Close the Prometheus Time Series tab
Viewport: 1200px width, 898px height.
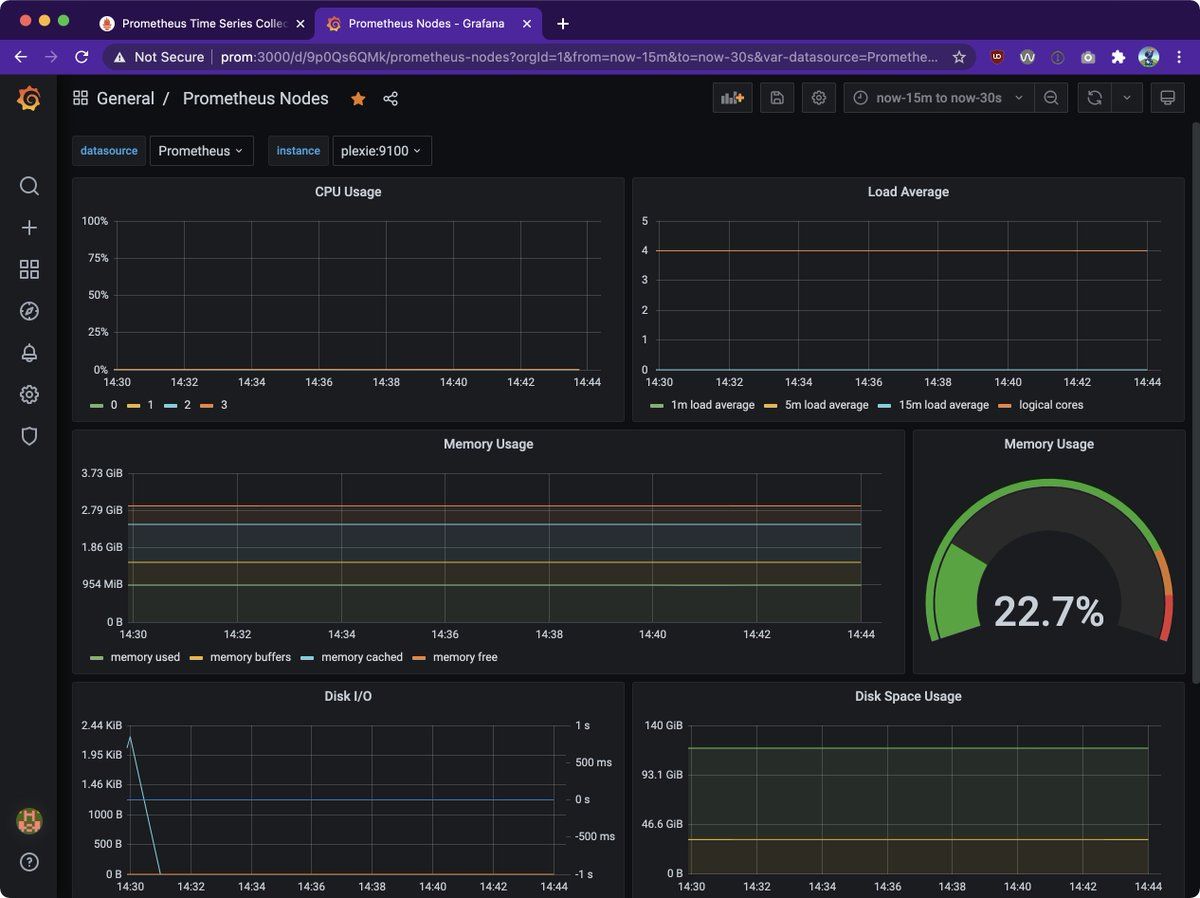click(x=300, y=23)
